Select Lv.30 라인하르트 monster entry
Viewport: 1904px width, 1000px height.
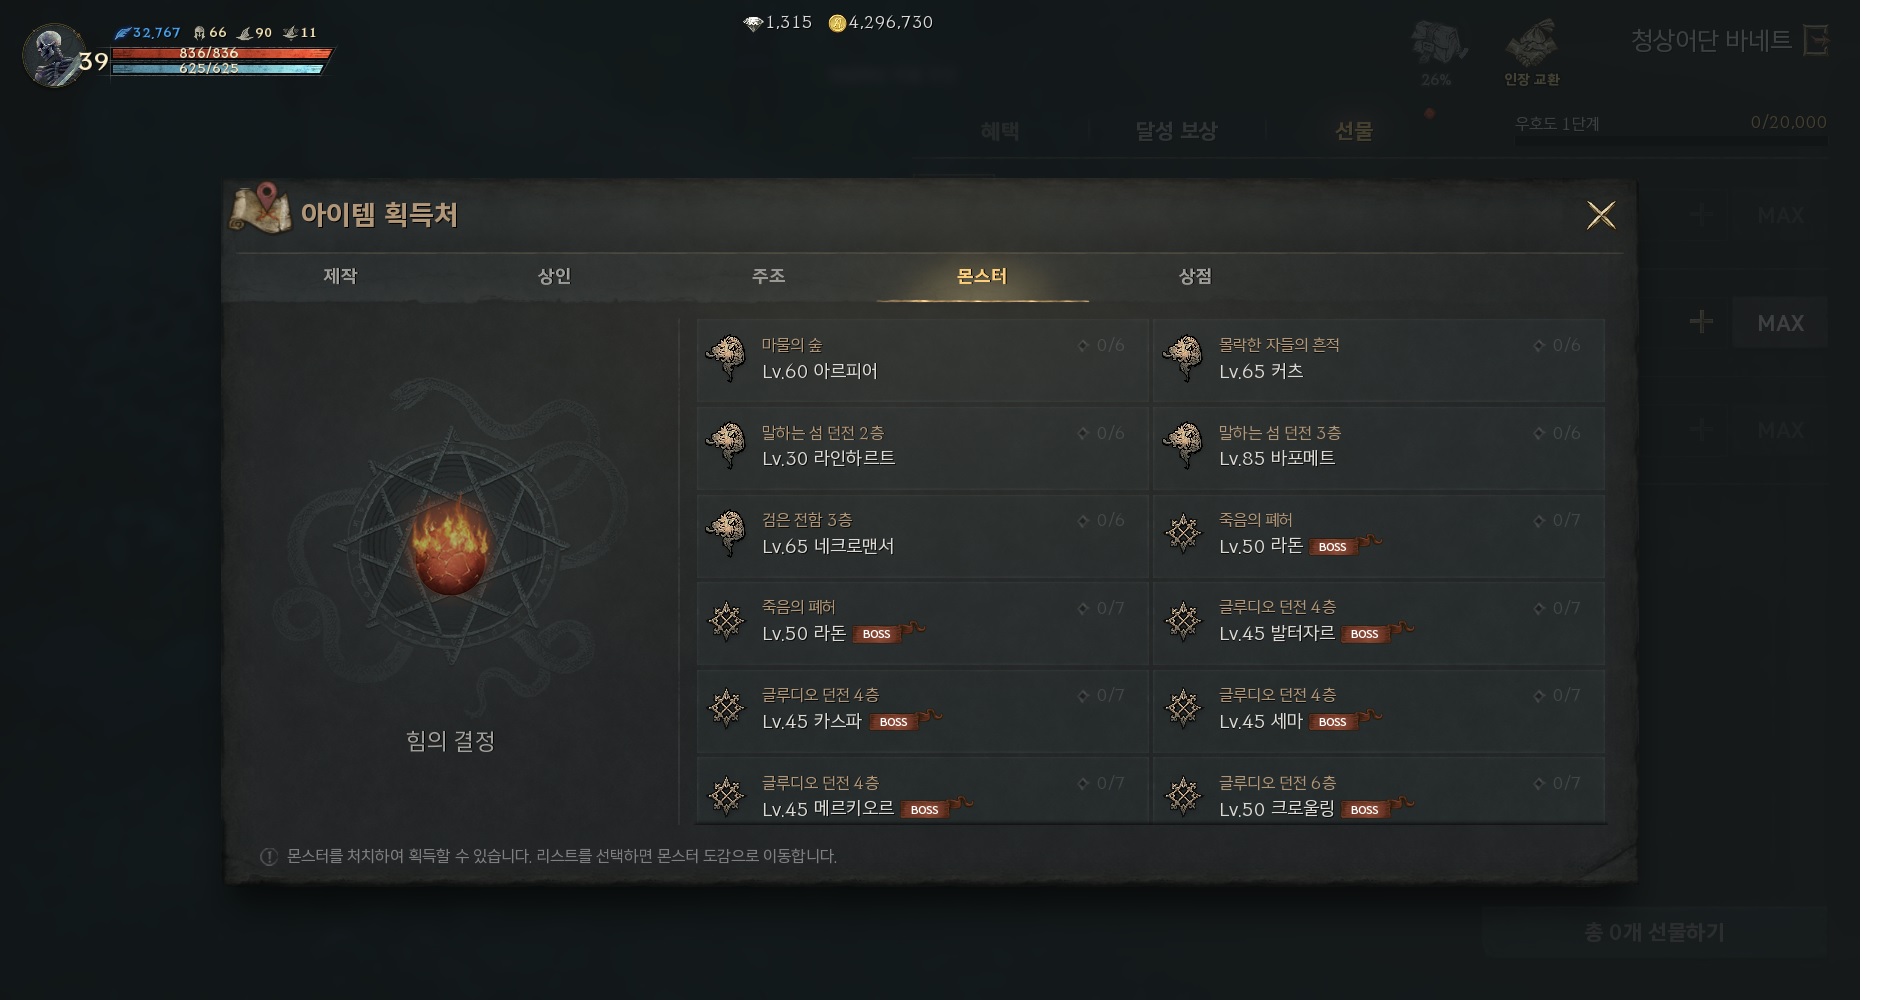click(922, 446)
